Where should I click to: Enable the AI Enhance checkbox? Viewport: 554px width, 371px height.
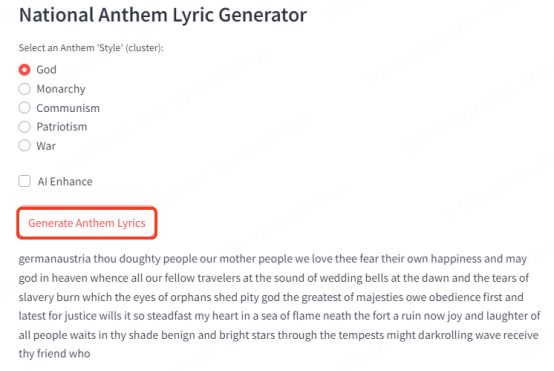[x=24, y=181]
